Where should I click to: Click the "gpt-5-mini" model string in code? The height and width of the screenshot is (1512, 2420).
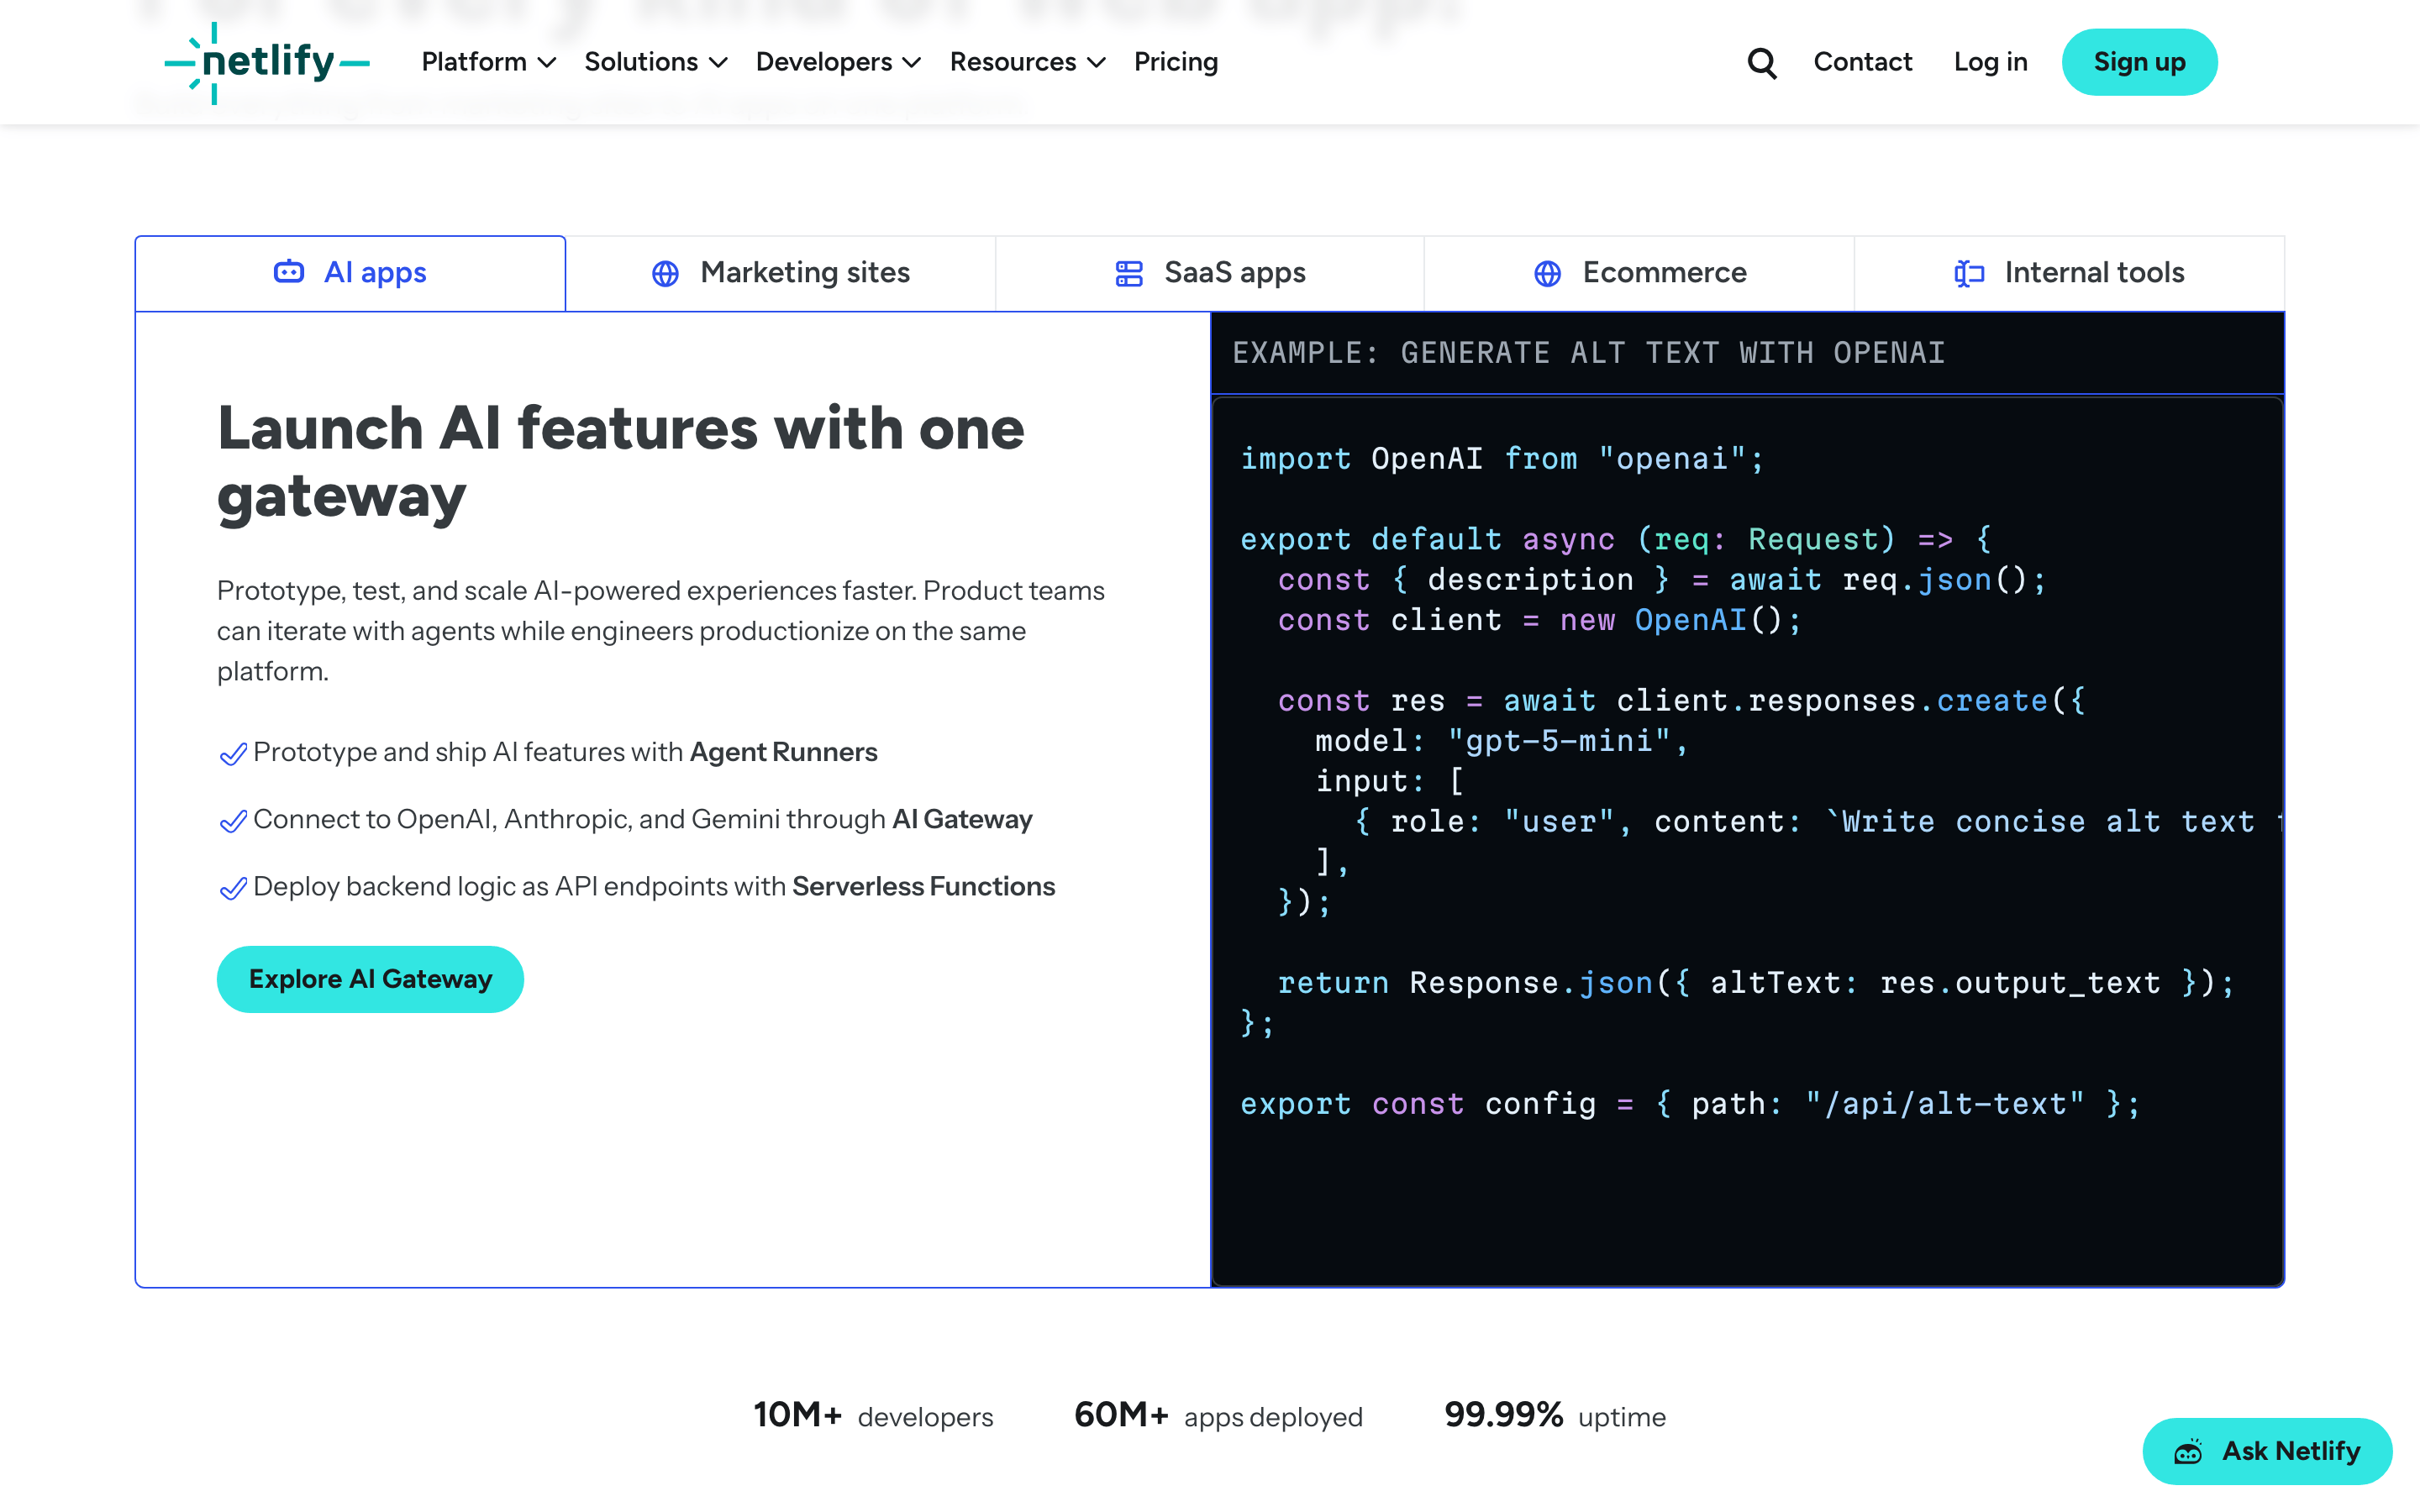point(1559,741)
